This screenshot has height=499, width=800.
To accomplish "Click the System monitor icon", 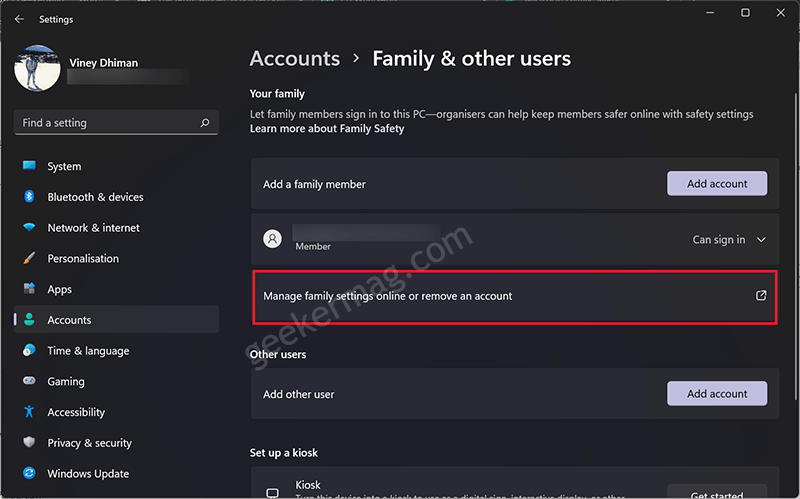I will [29, 166].
